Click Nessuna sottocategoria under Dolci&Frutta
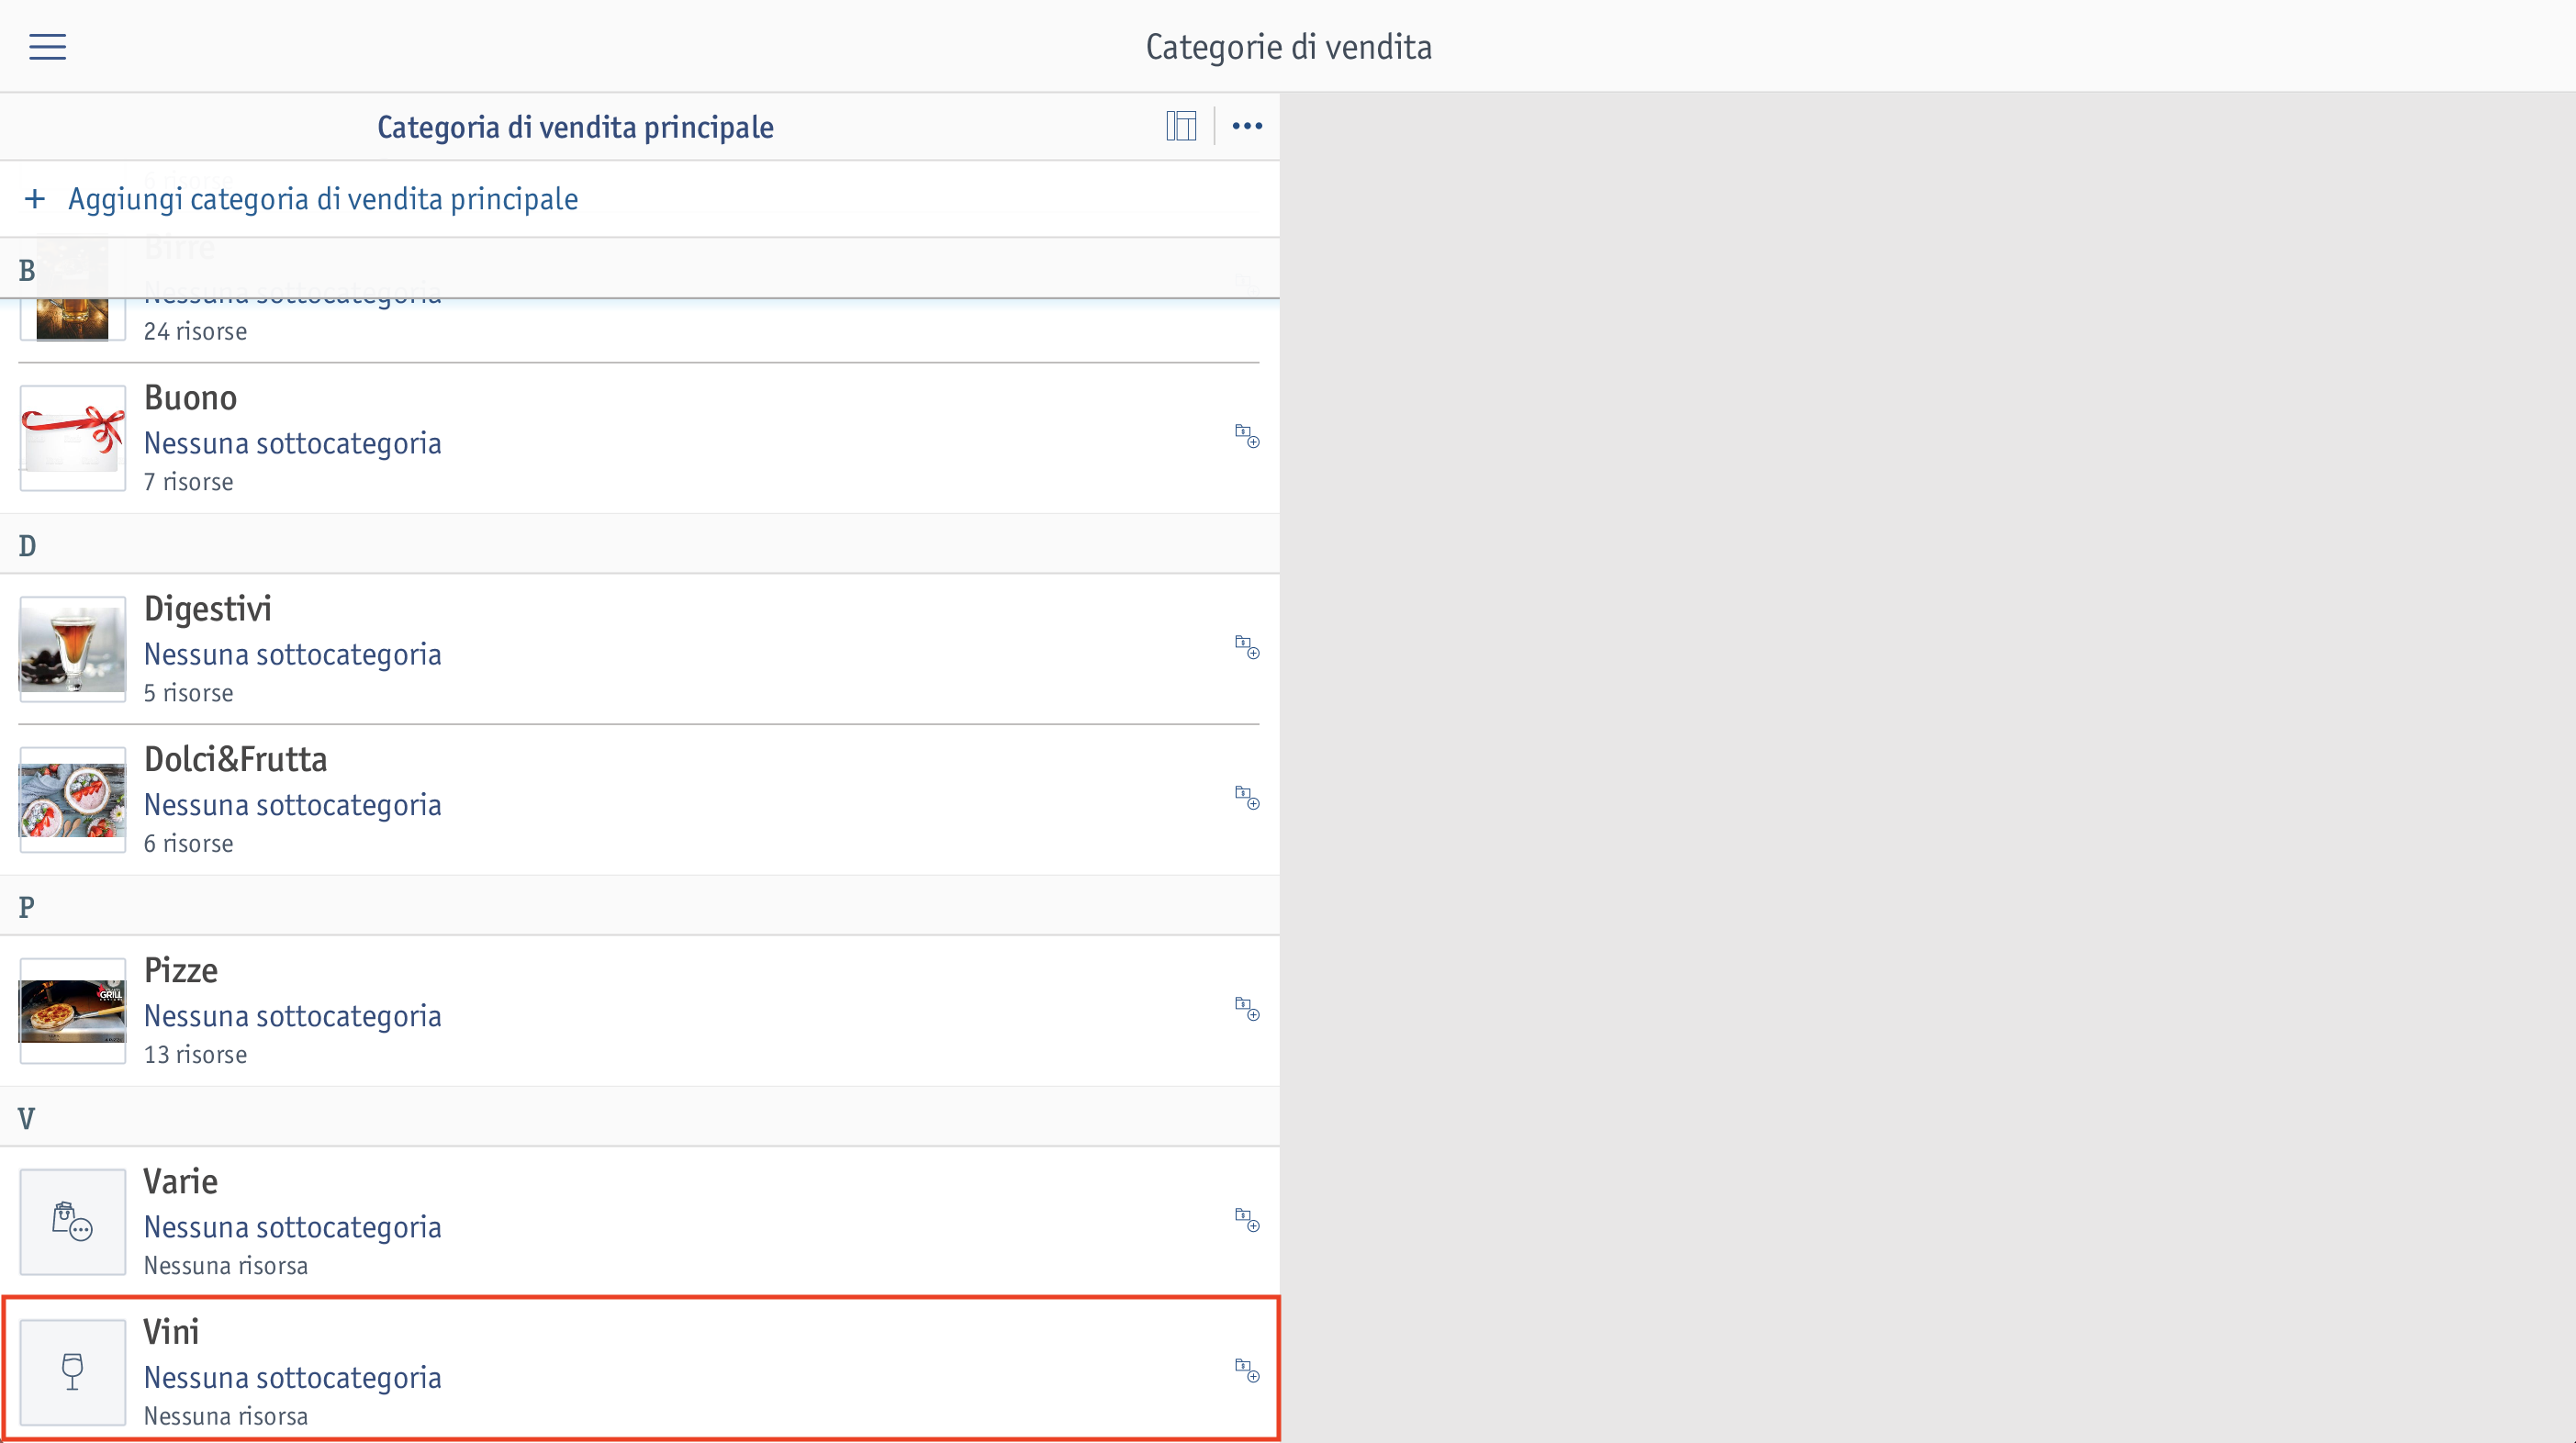 click(293, 805)
